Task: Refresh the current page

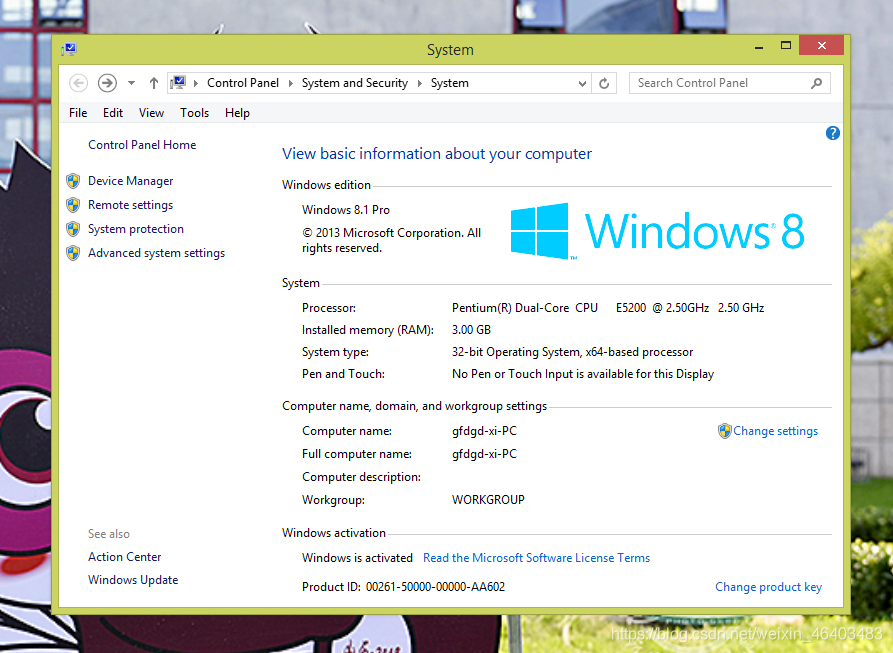Action: tap(604, 83)
